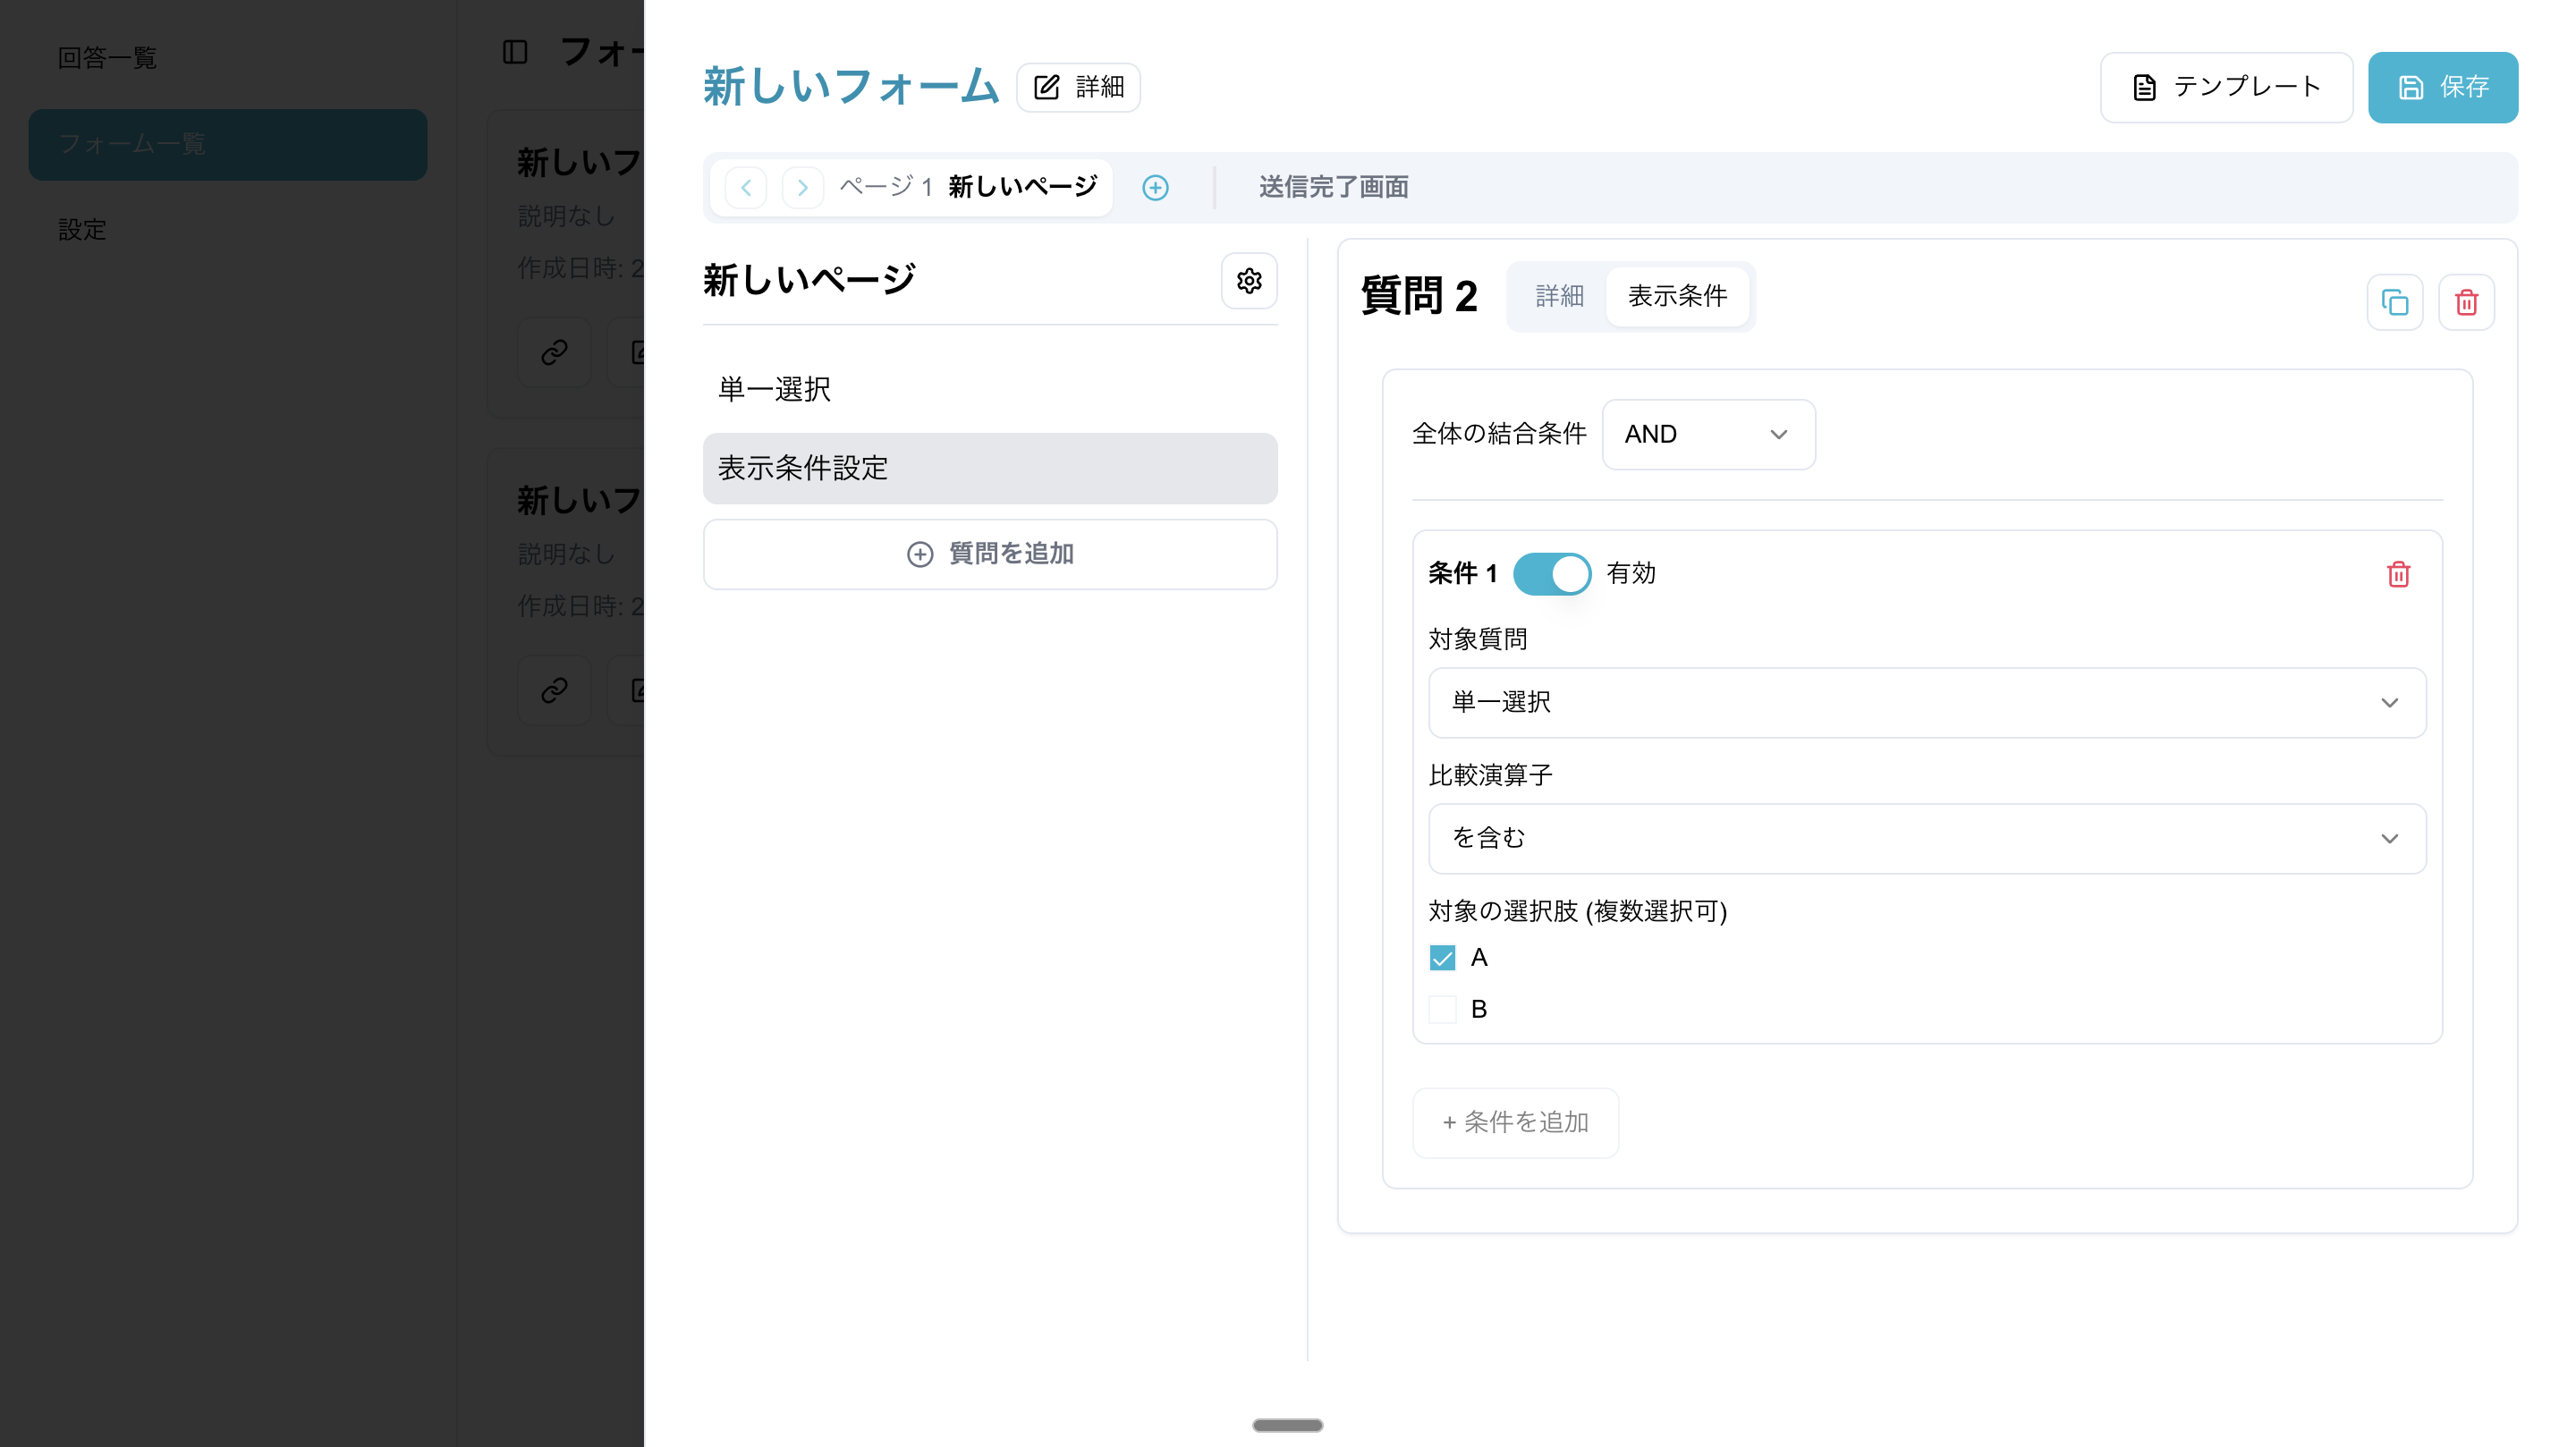This screenshot has width=2576, height=1447.
Task: Click the 質問を追加 button
Action: (990, 554)
